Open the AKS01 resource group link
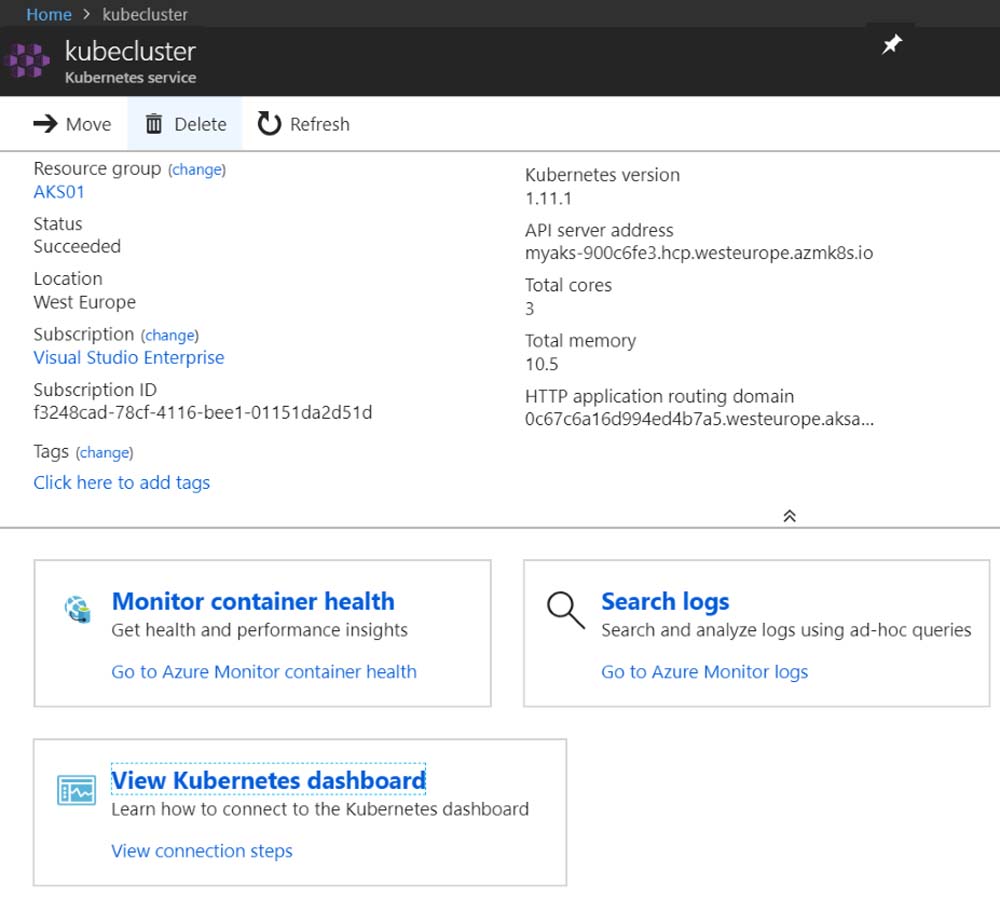Viewport: 1000px width, 913px height. [59, 192]
